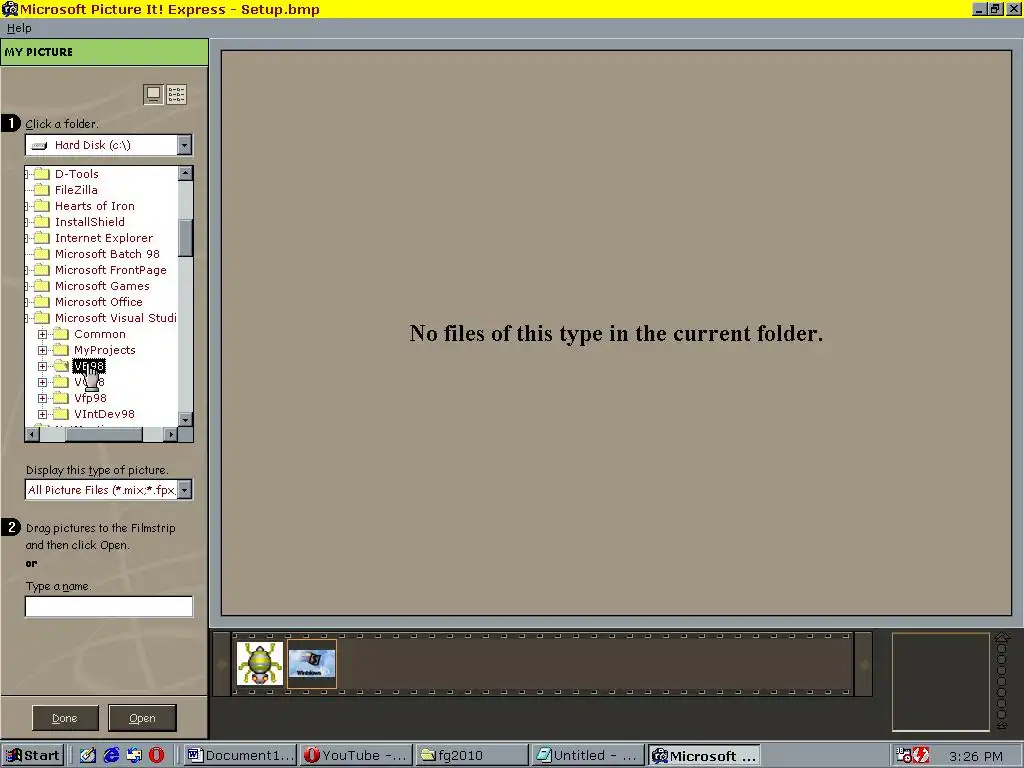Click the Type a name input field
1024x768 pixels.
coord(109,606)
